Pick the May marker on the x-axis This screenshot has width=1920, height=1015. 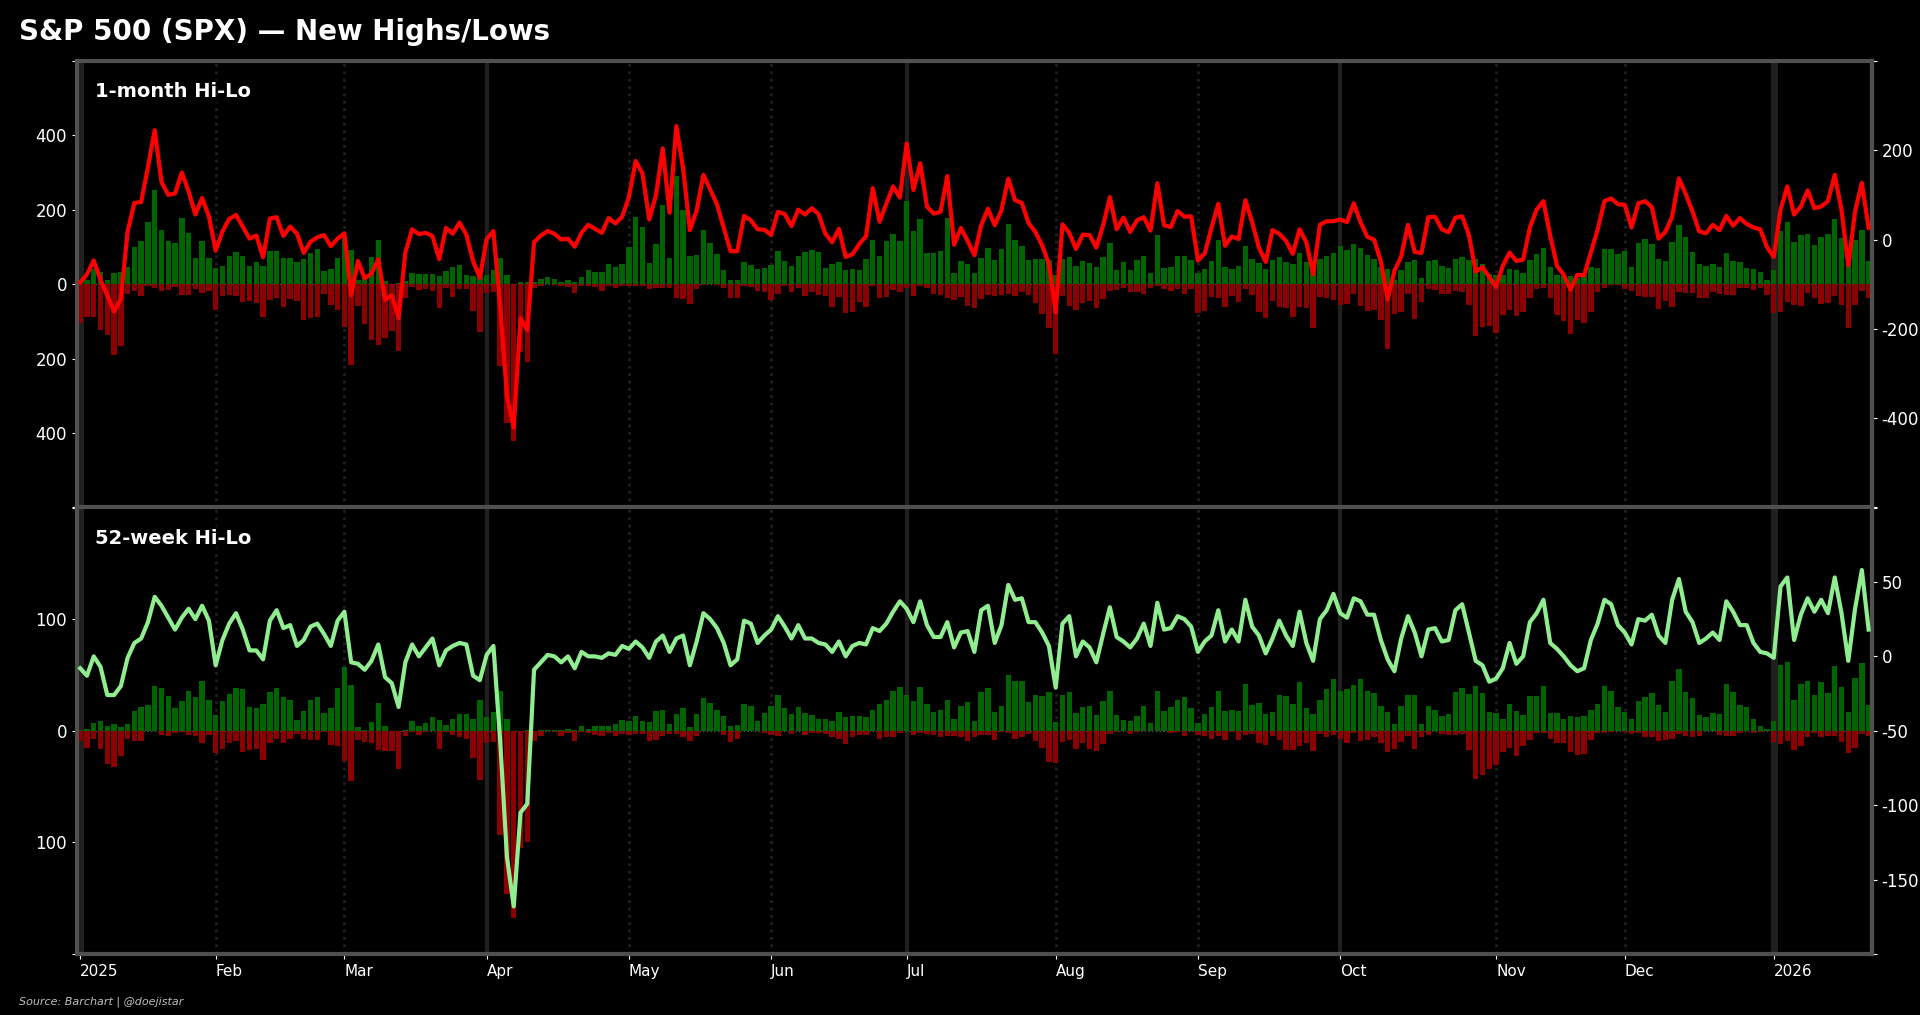point(644,971)
